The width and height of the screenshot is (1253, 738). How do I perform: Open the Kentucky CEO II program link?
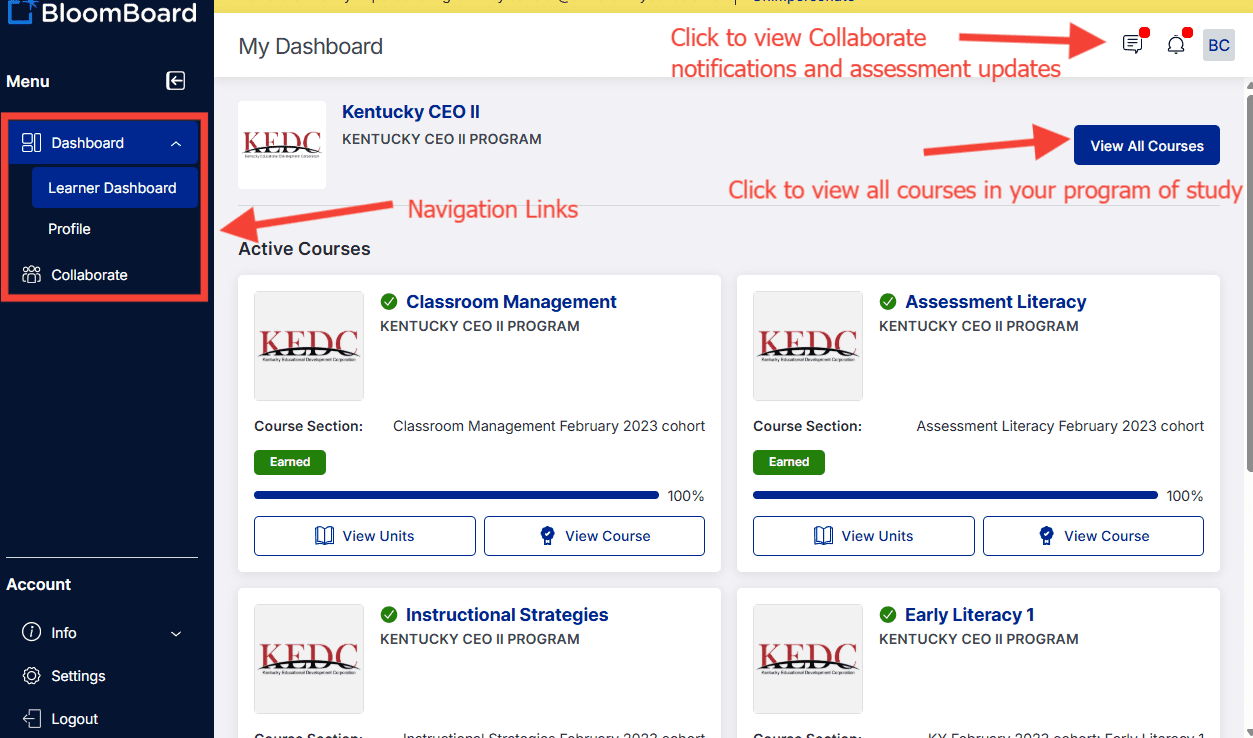(411, 112)
